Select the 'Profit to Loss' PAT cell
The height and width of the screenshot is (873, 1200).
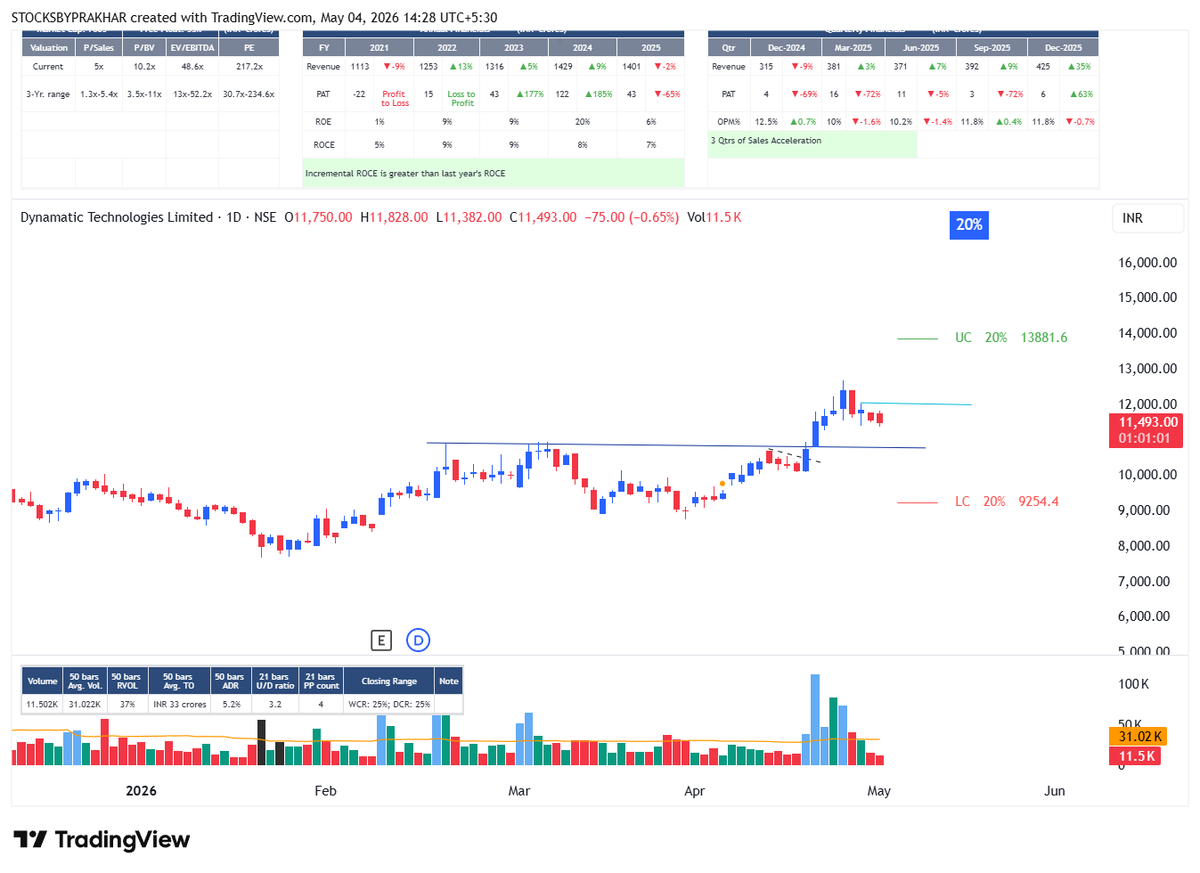click(x=393, y=98)
